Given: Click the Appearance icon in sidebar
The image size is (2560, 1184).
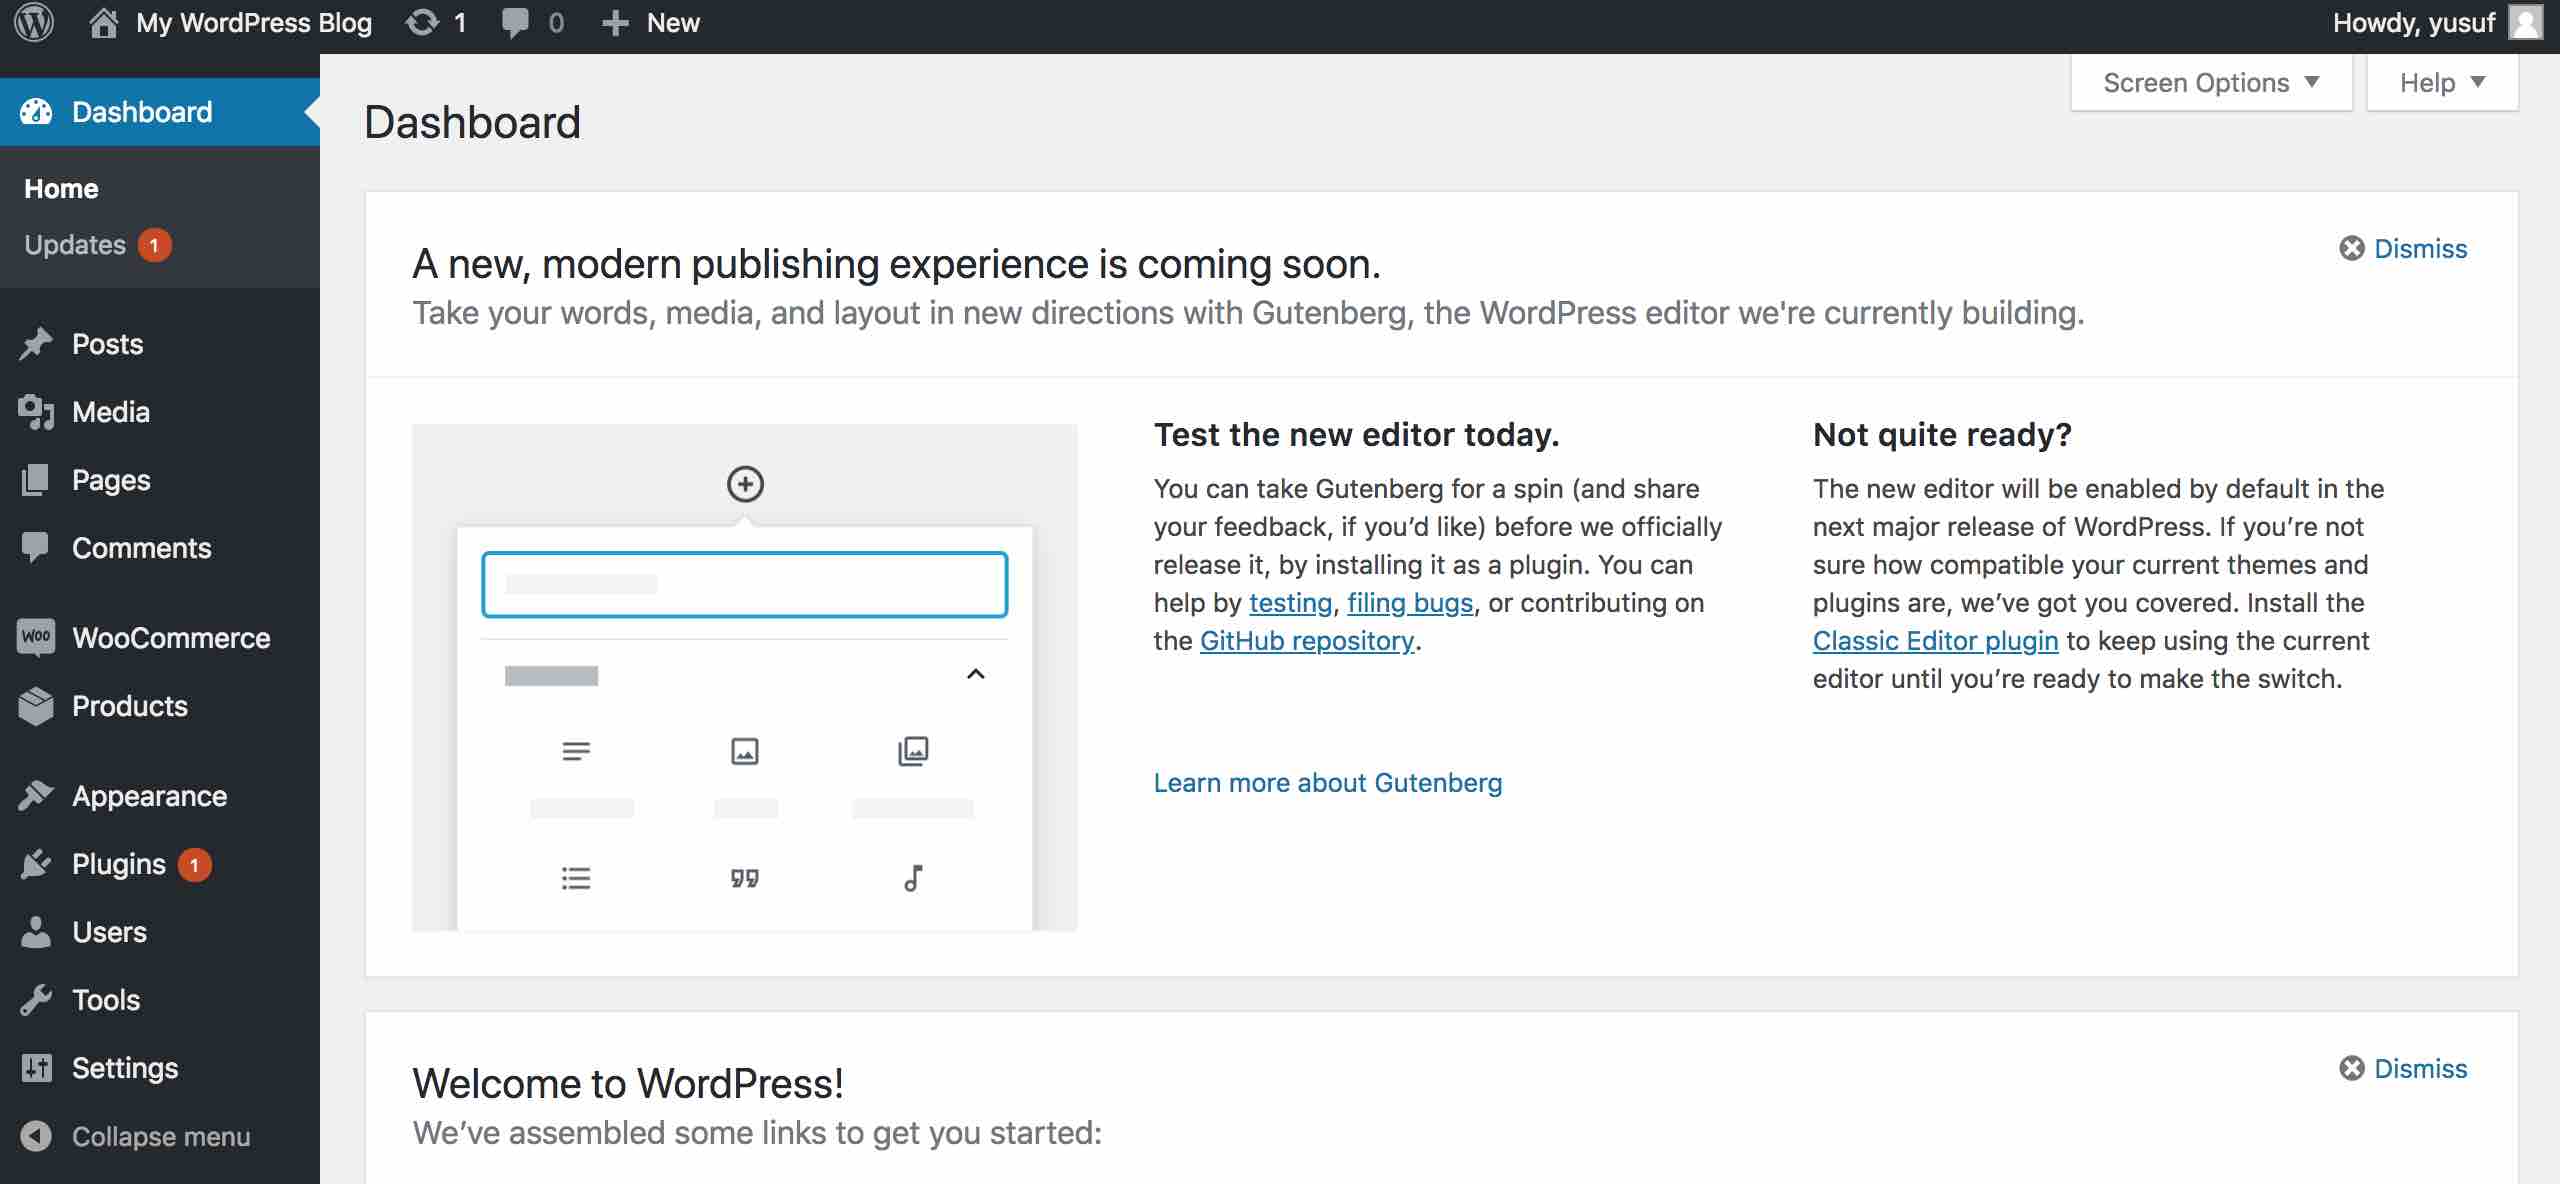Looking at the screenshot, I should 36,795.
